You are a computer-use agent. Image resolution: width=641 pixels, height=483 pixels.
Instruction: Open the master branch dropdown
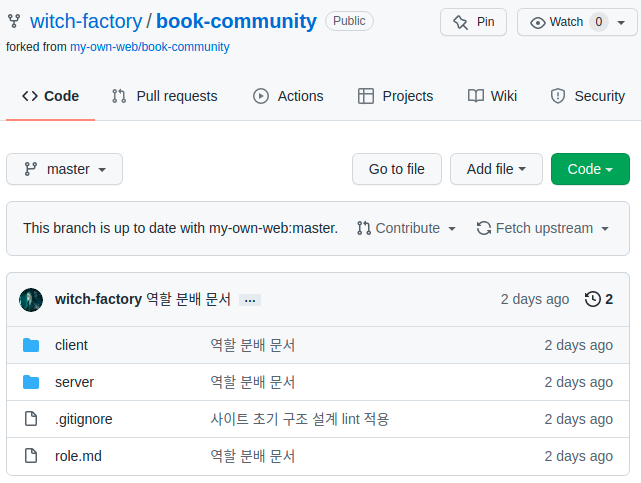(65, 169)
